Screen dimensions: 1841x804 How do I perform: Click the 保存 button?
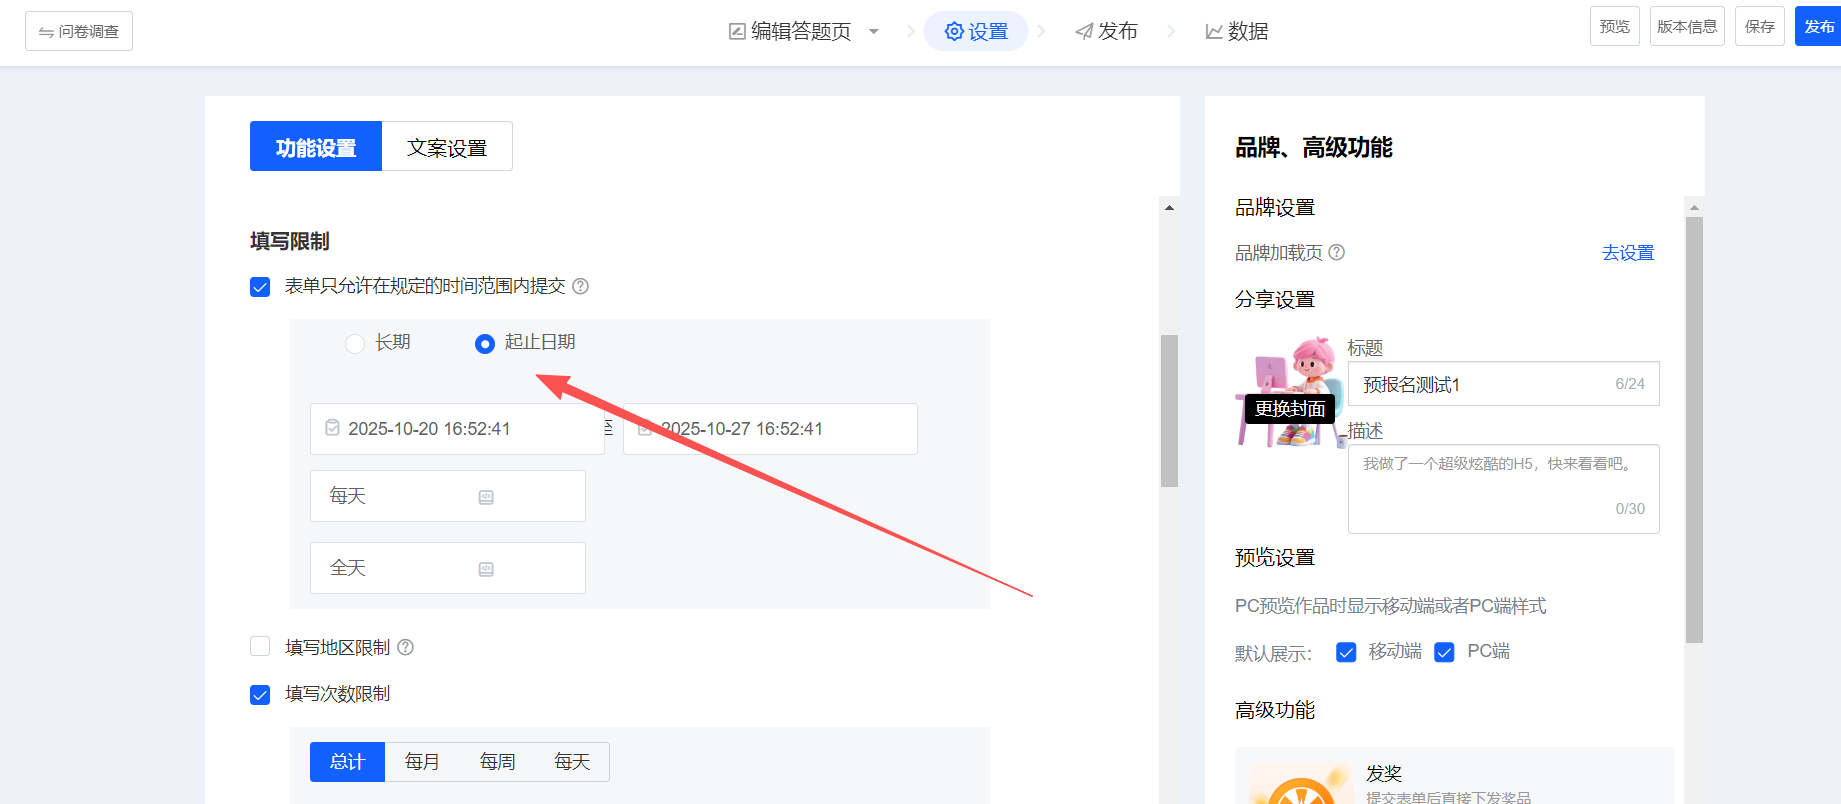tap(1759, 27)
